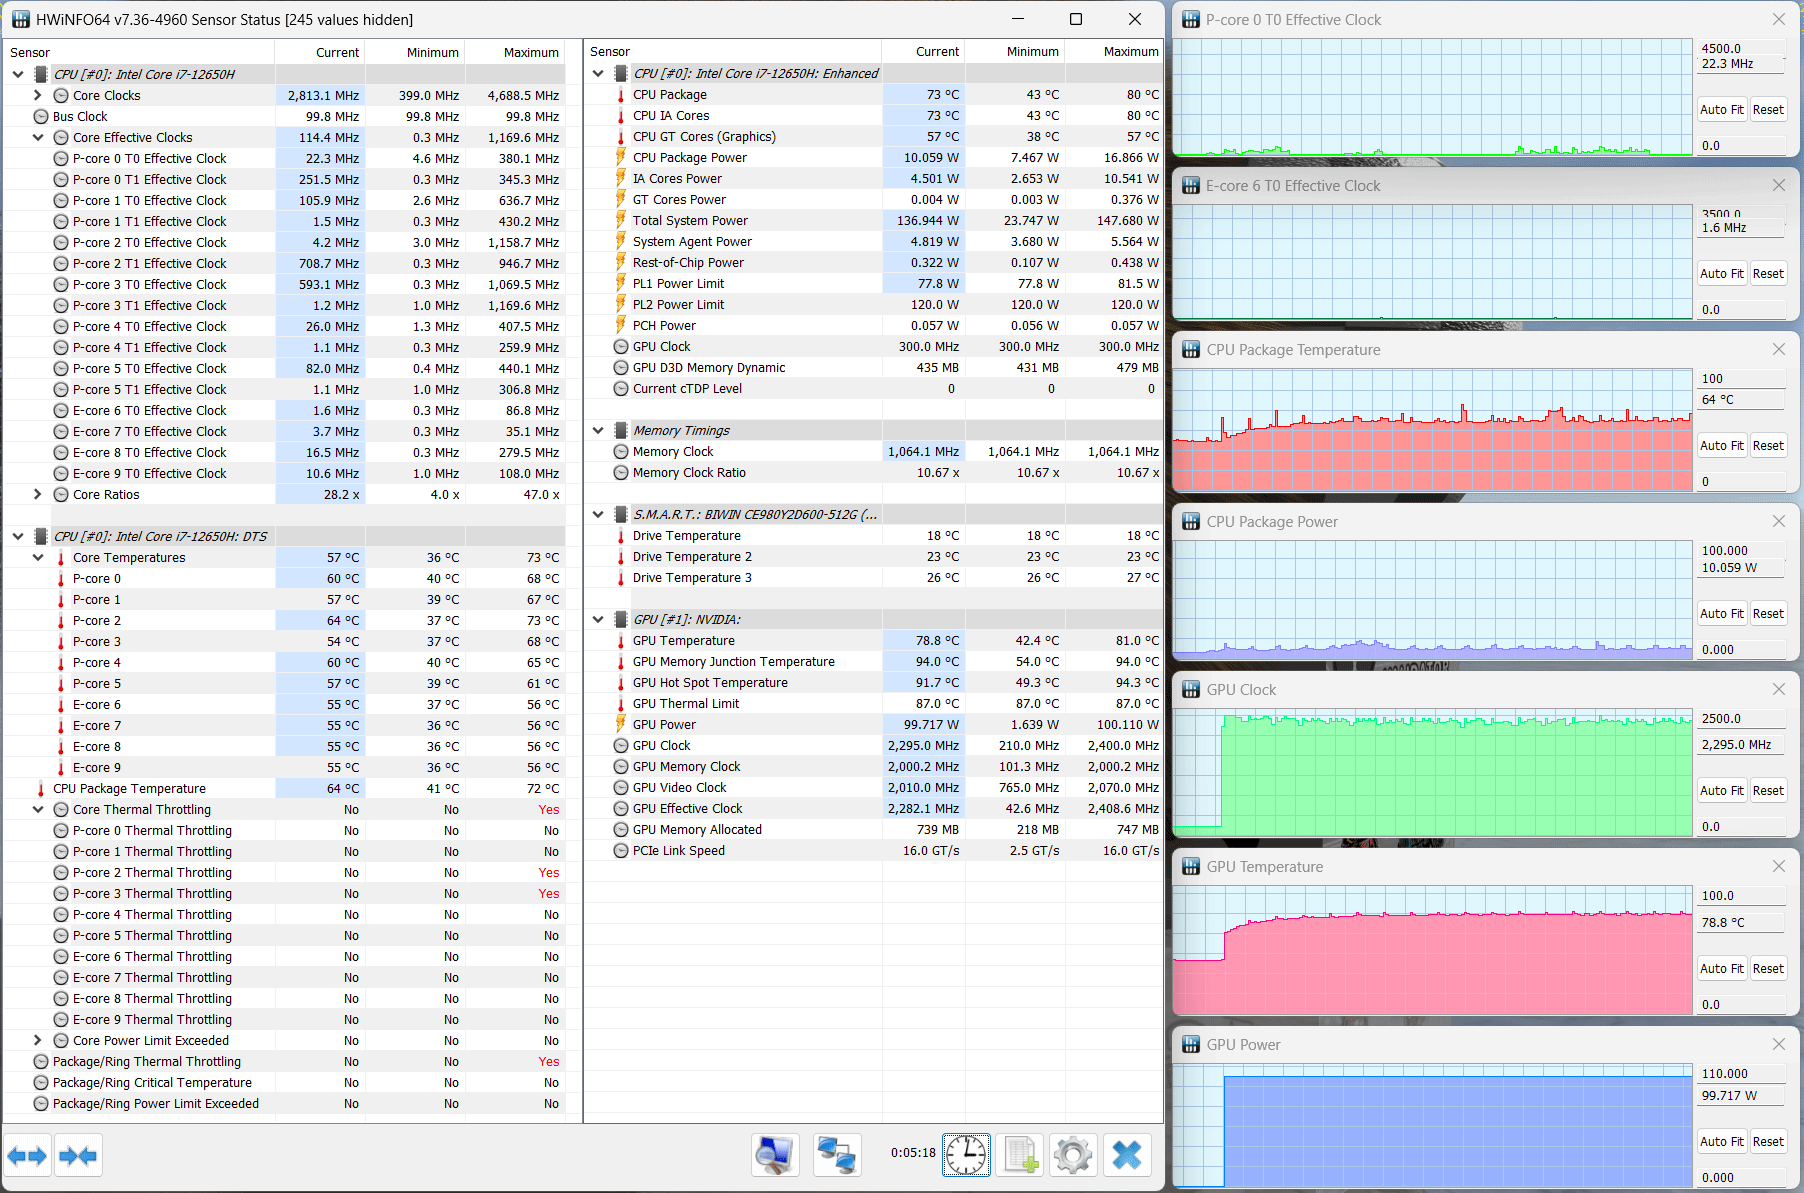Image resolution: width=1804 pixels, height=1193 pixels.
Task: Open the remote monitor computers icon
Action: pos(835,1156)
